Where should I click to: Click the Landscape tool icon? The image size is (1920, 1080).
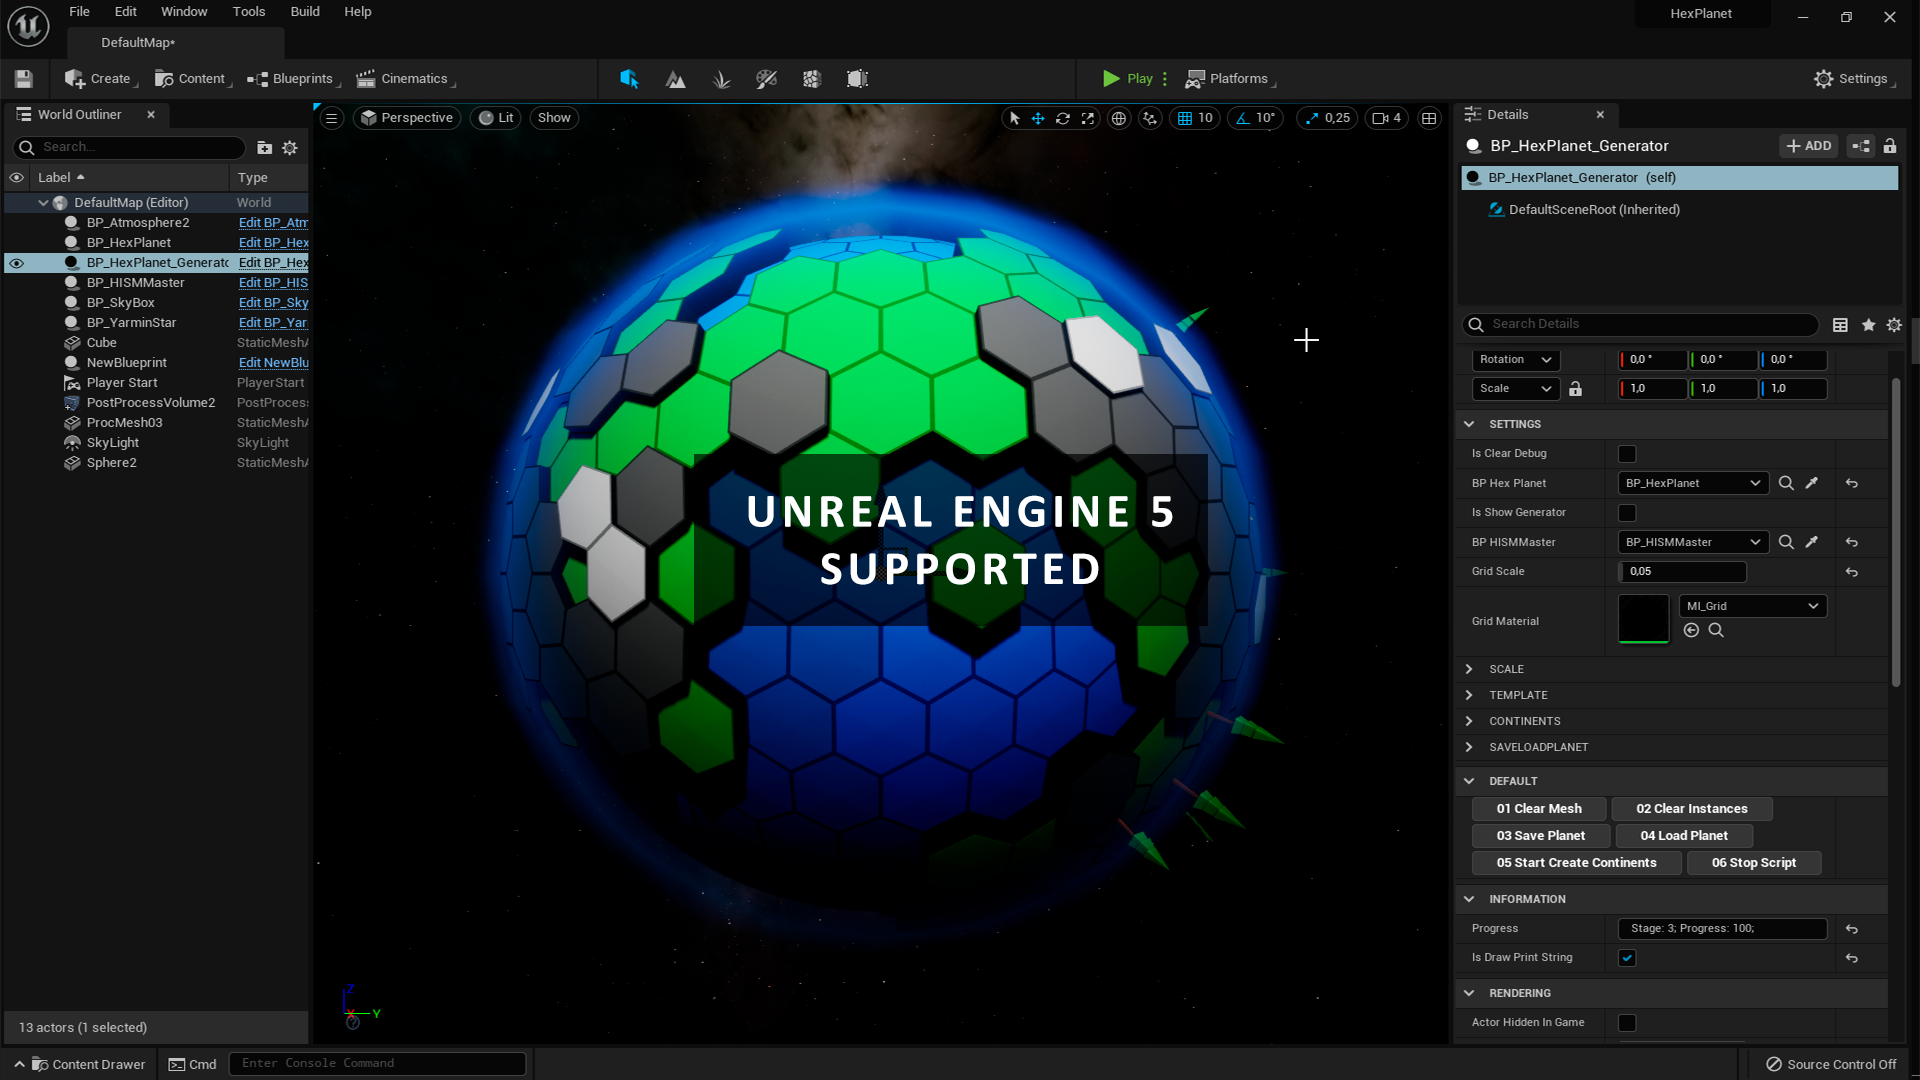(x=674, y=78)
